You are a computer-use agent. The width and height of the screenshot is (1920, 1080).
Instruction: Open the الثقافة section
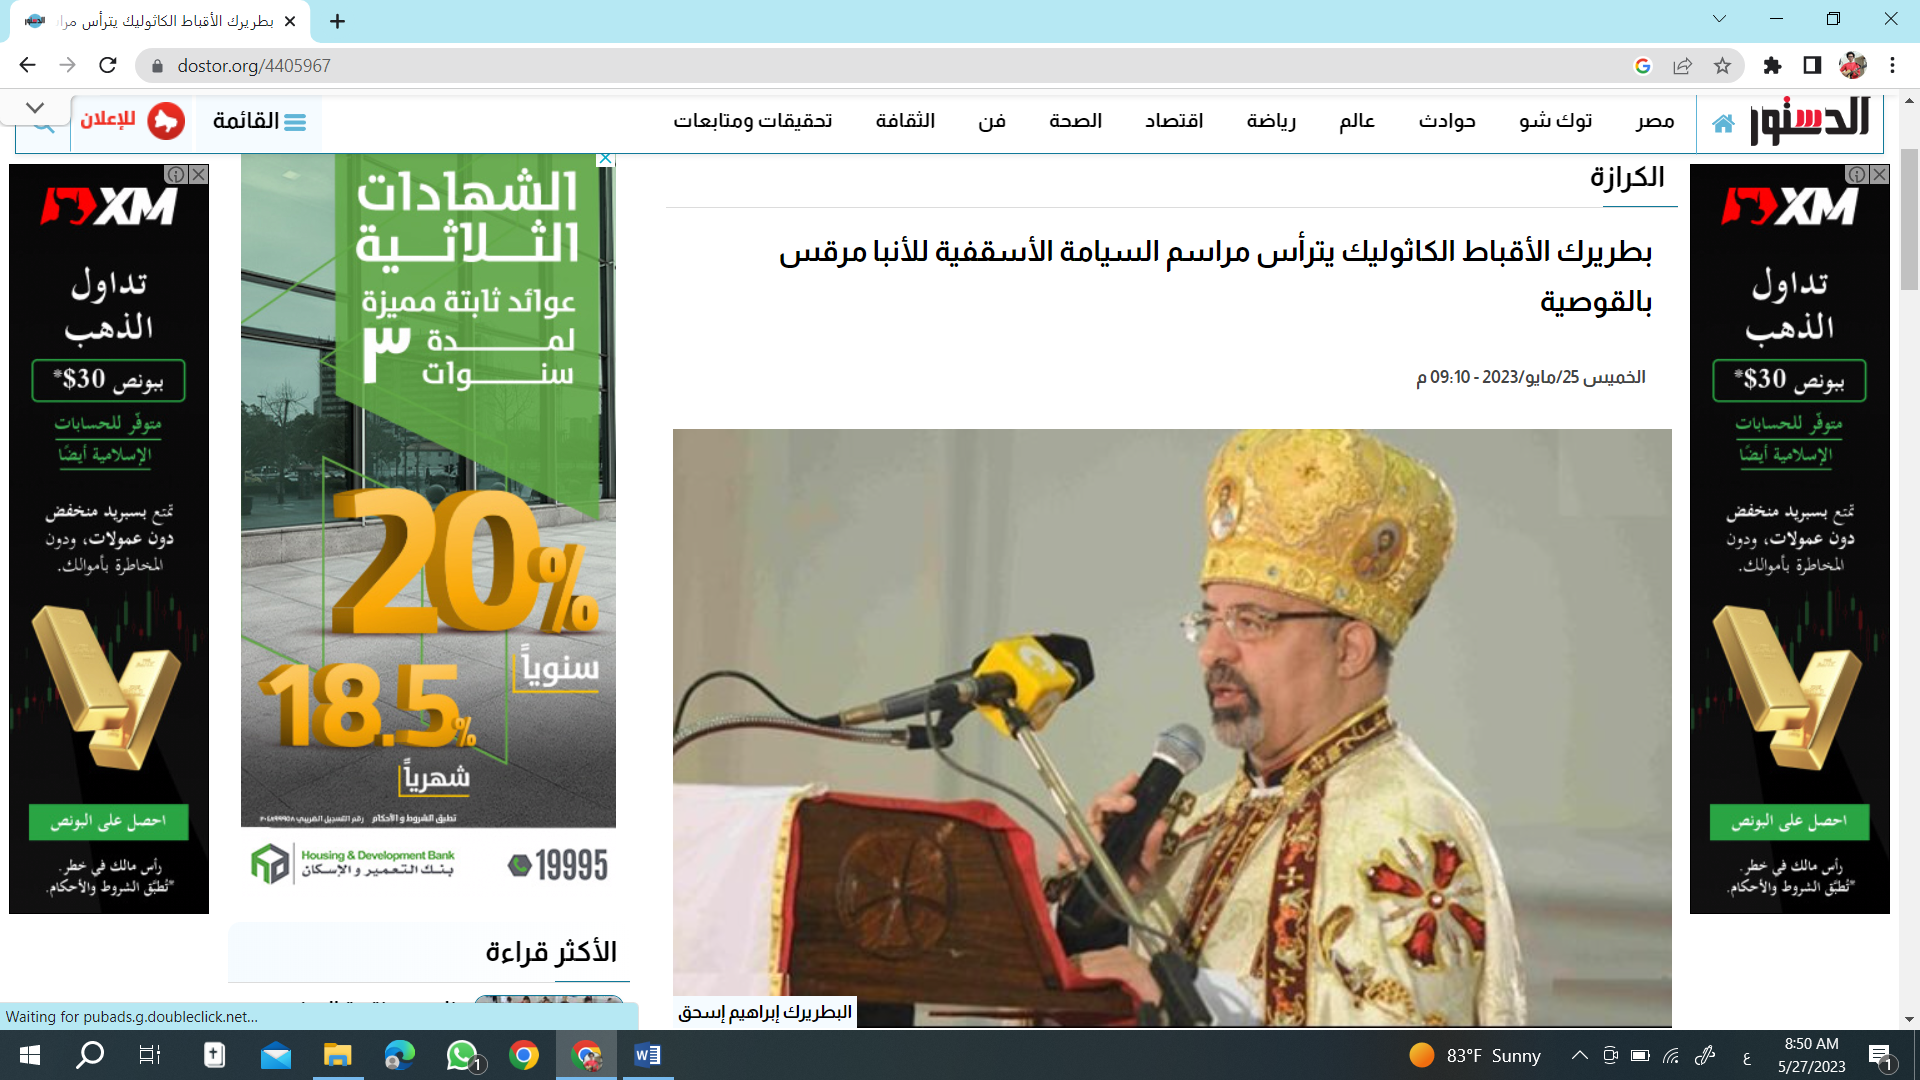tap(905, 121)
